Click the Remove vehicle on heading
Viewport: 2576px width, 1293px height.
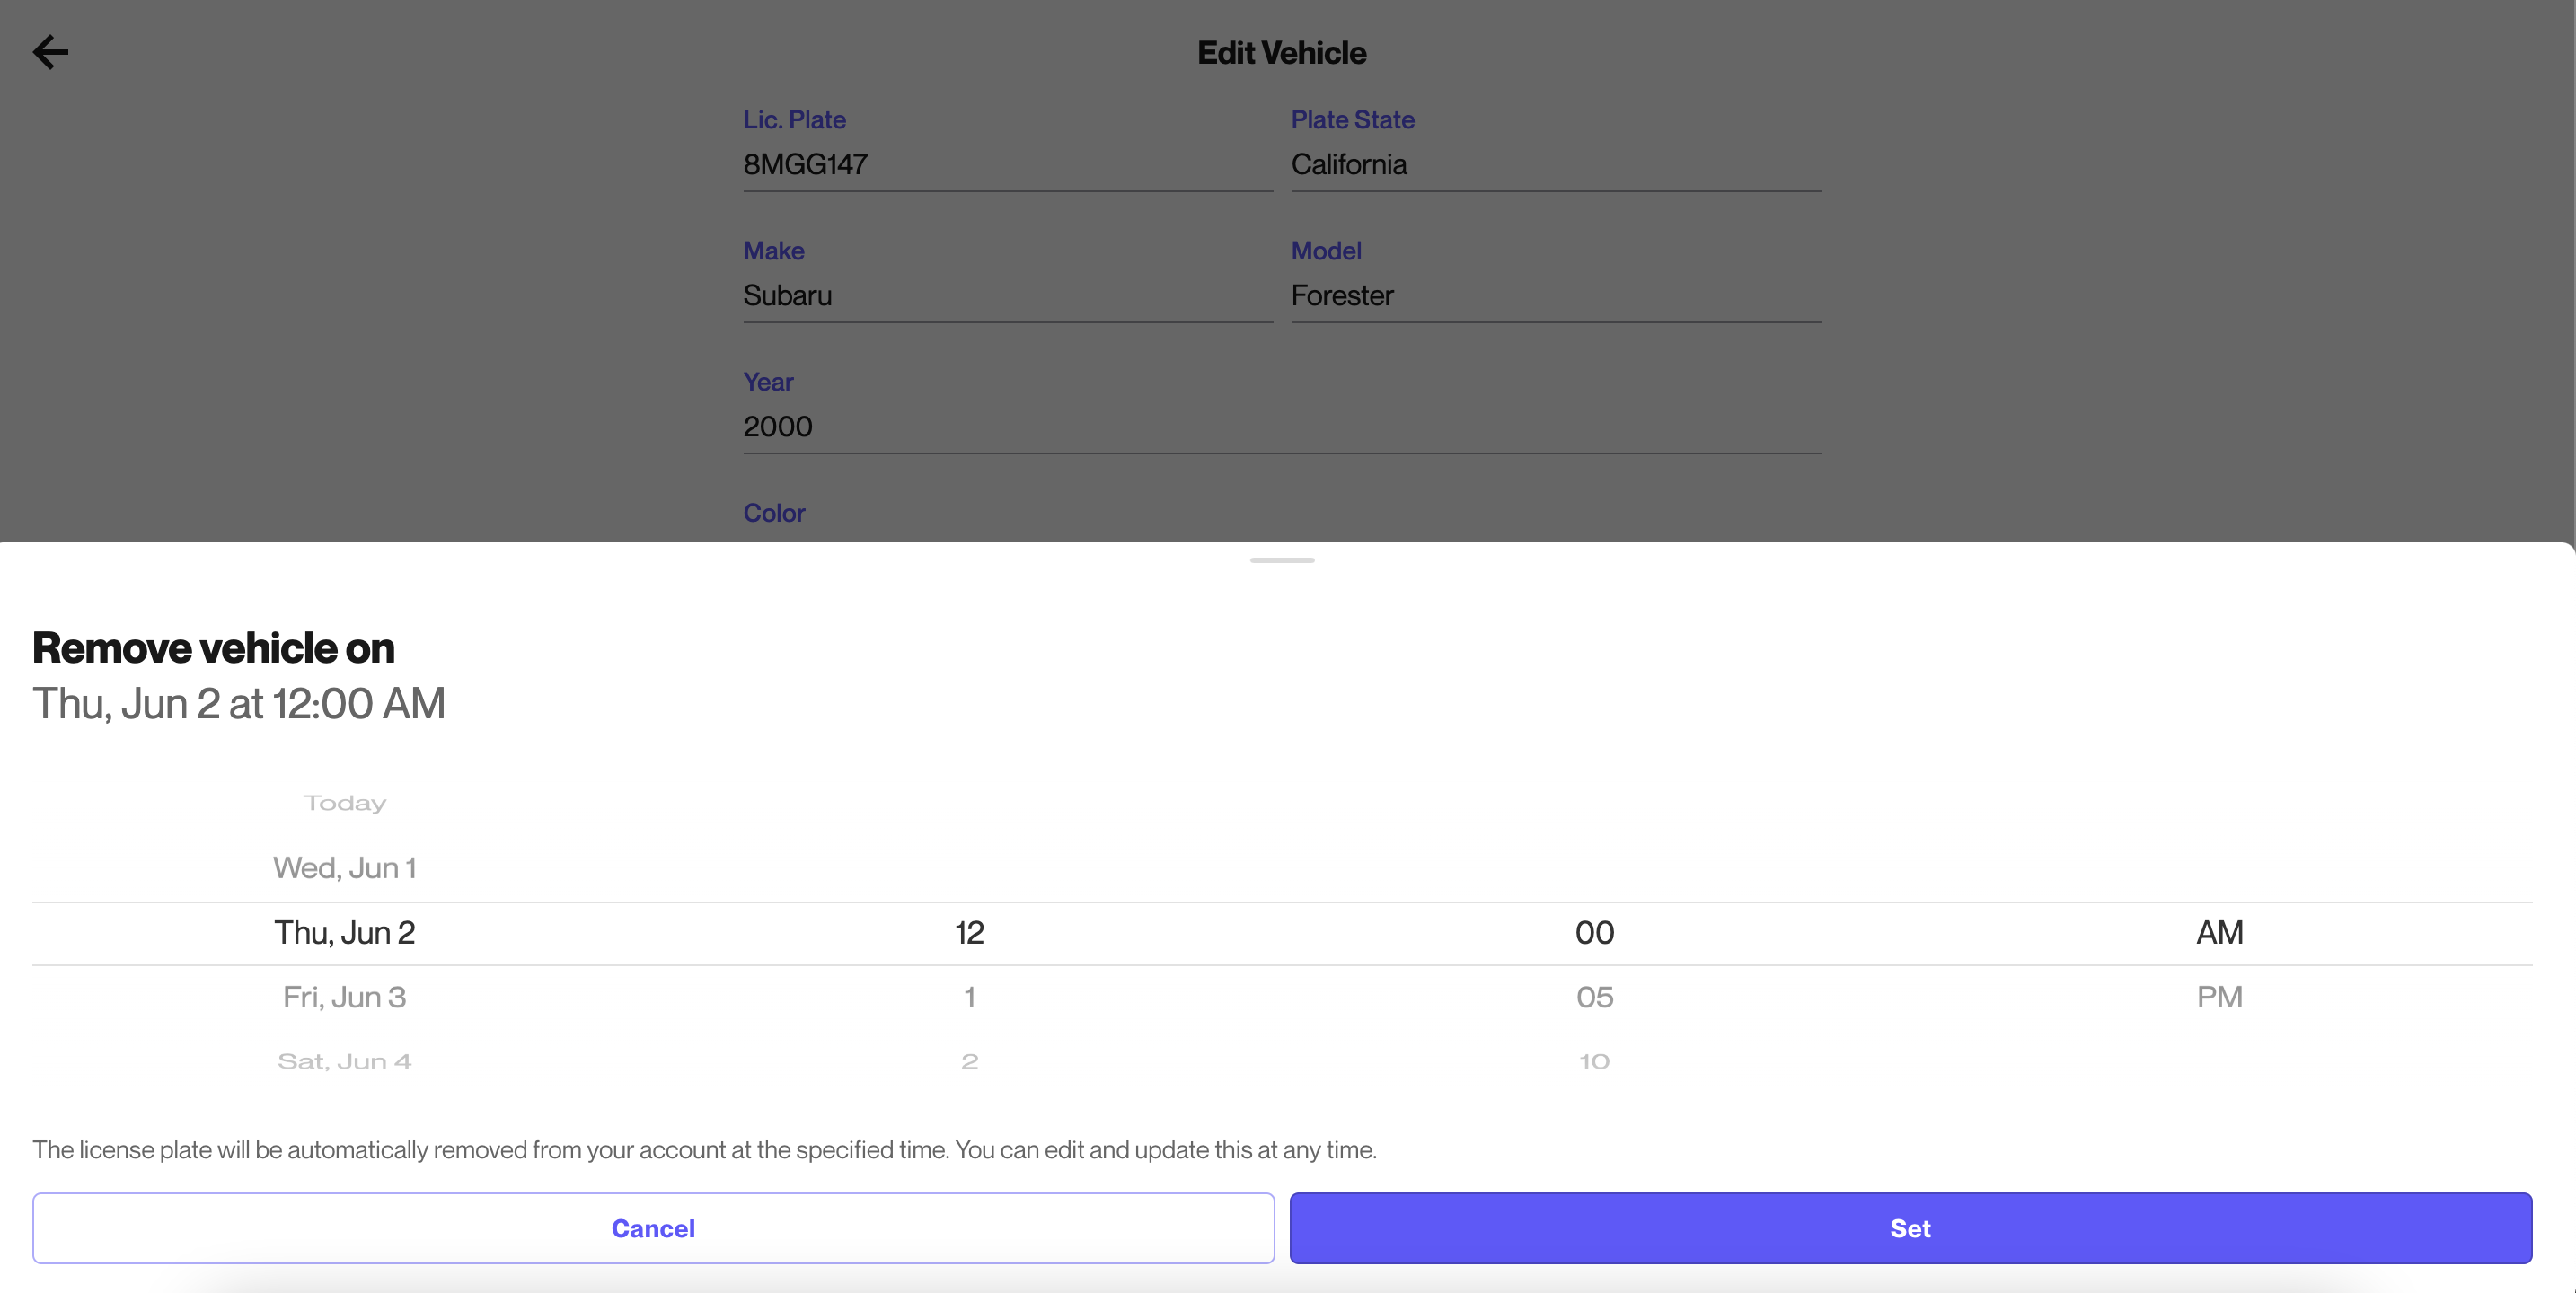point(213,648)
